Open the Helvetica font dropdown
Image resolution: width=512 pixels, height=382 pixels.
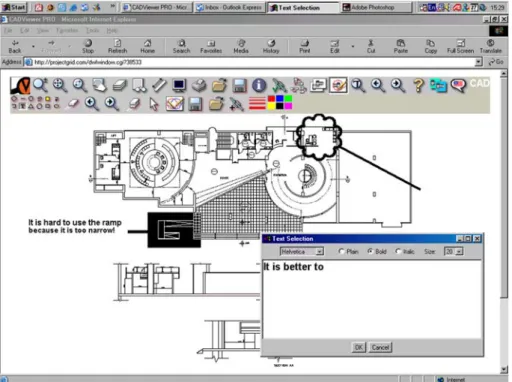tap(302, 252)
